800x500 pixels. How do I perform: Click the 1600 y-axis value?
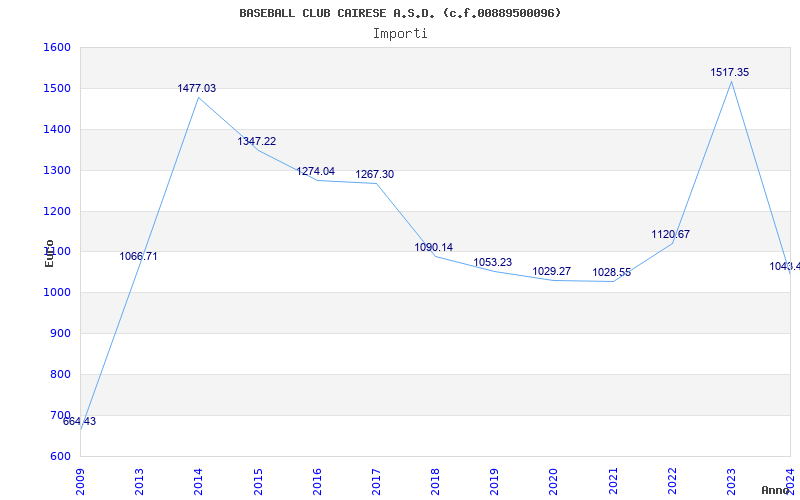pyautogui.click(x=57, y=47)
